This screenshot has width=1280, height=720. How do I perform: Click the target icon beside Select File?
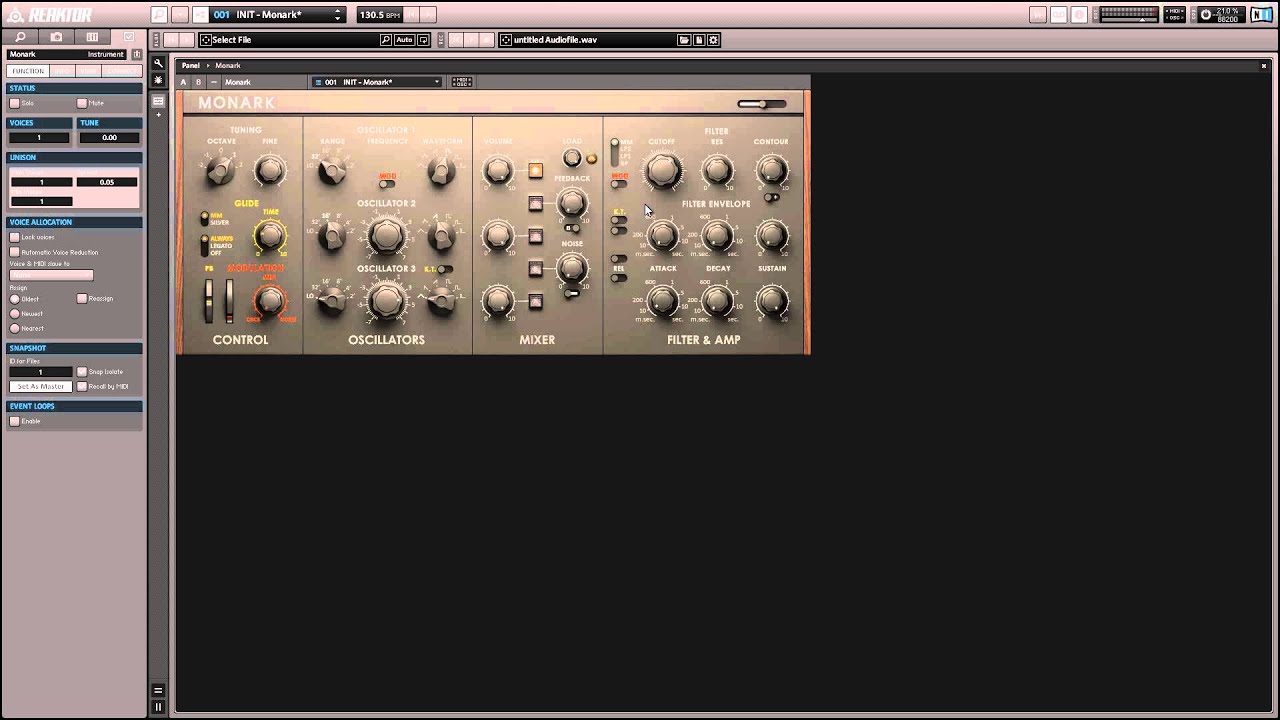205,40
